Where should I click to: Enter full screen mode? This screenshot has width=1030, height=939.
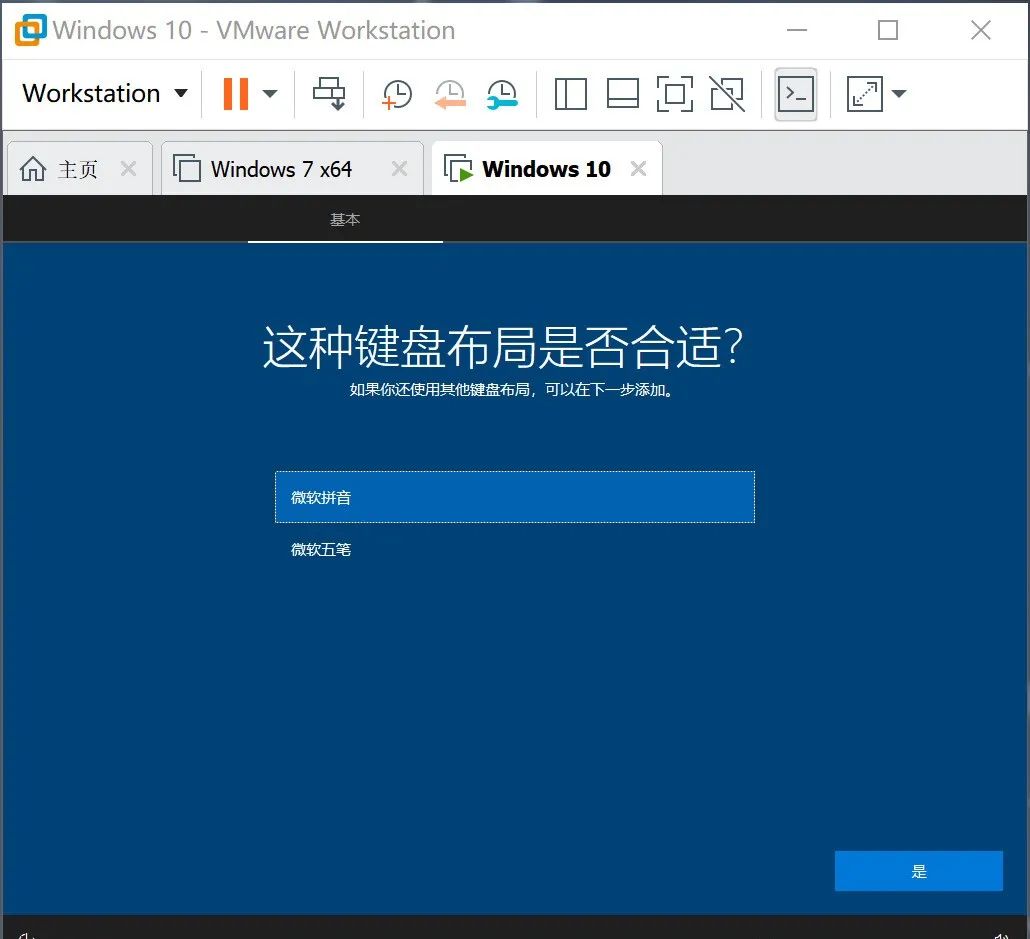675,93
